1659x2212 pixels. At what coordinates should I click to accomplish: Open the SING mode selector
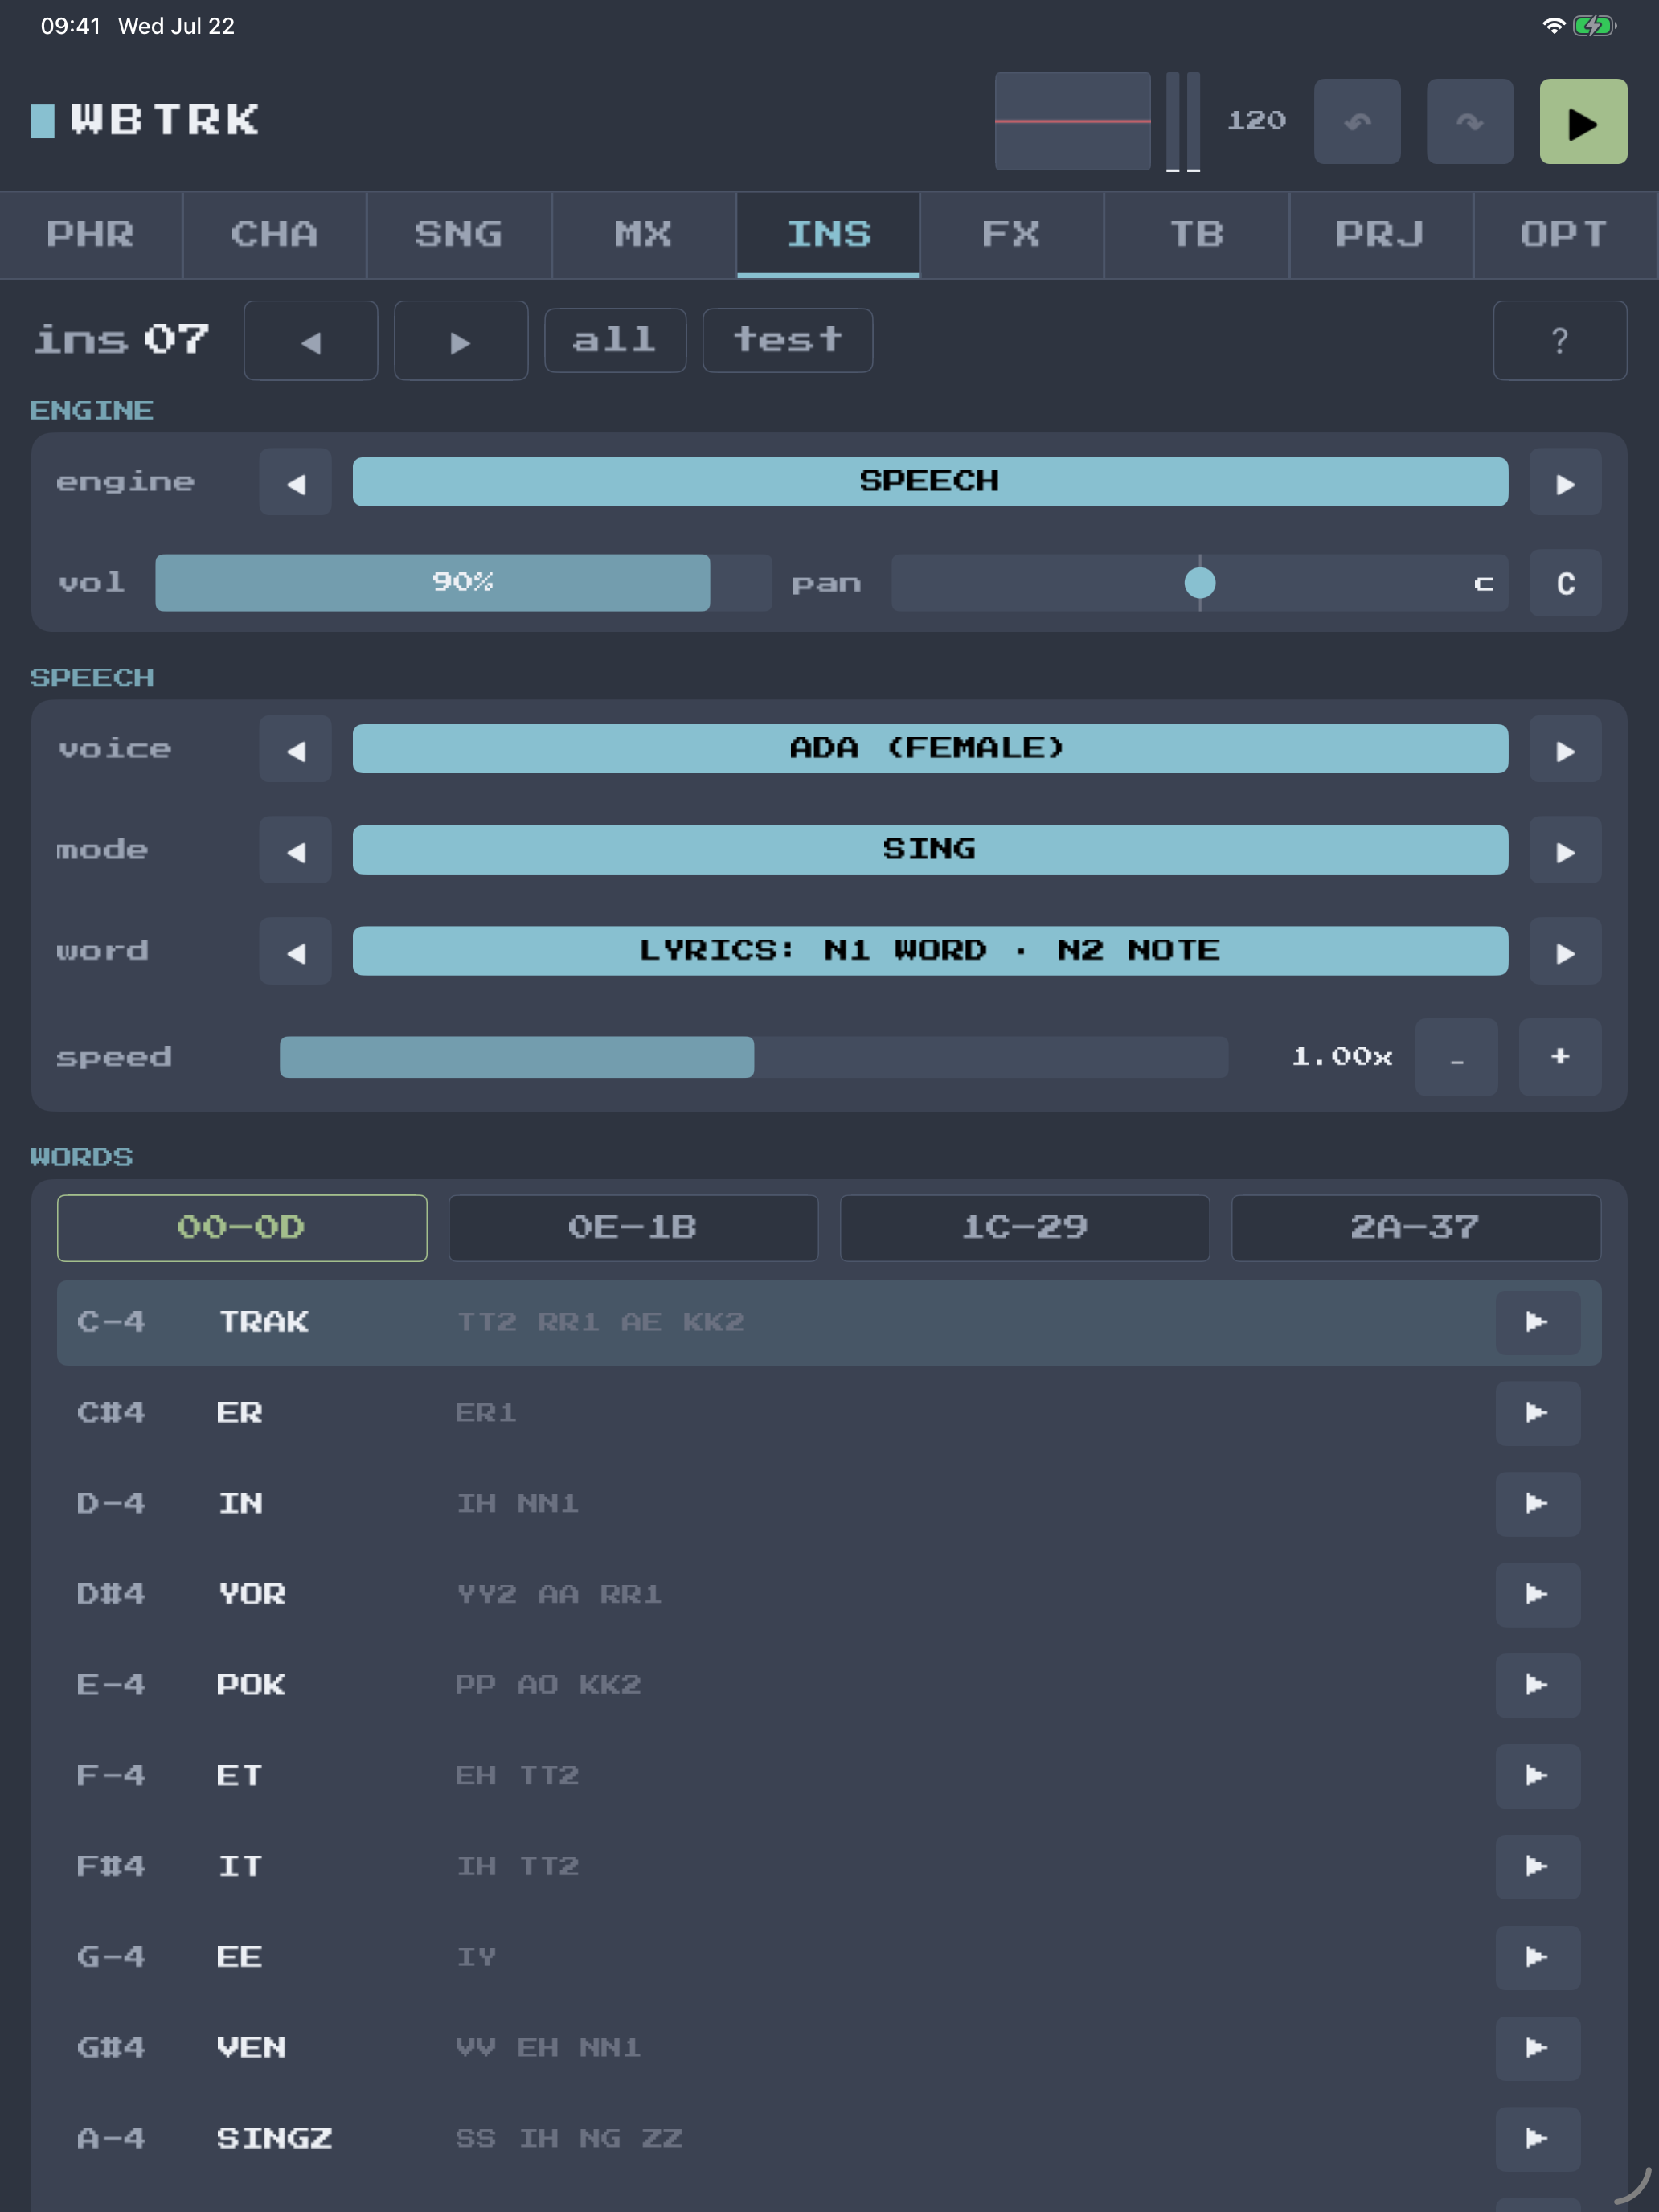930,850
